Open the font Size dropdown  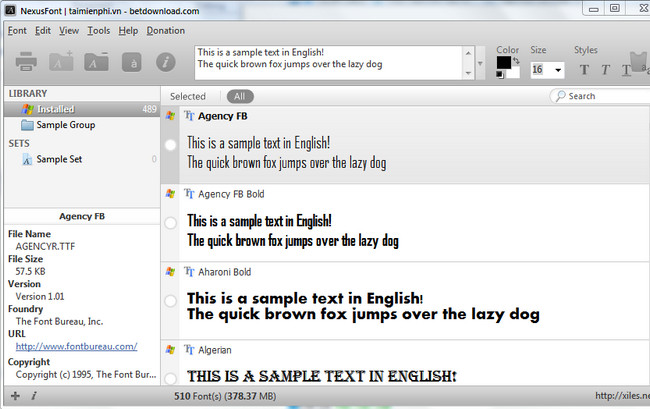tap(558, 70)
